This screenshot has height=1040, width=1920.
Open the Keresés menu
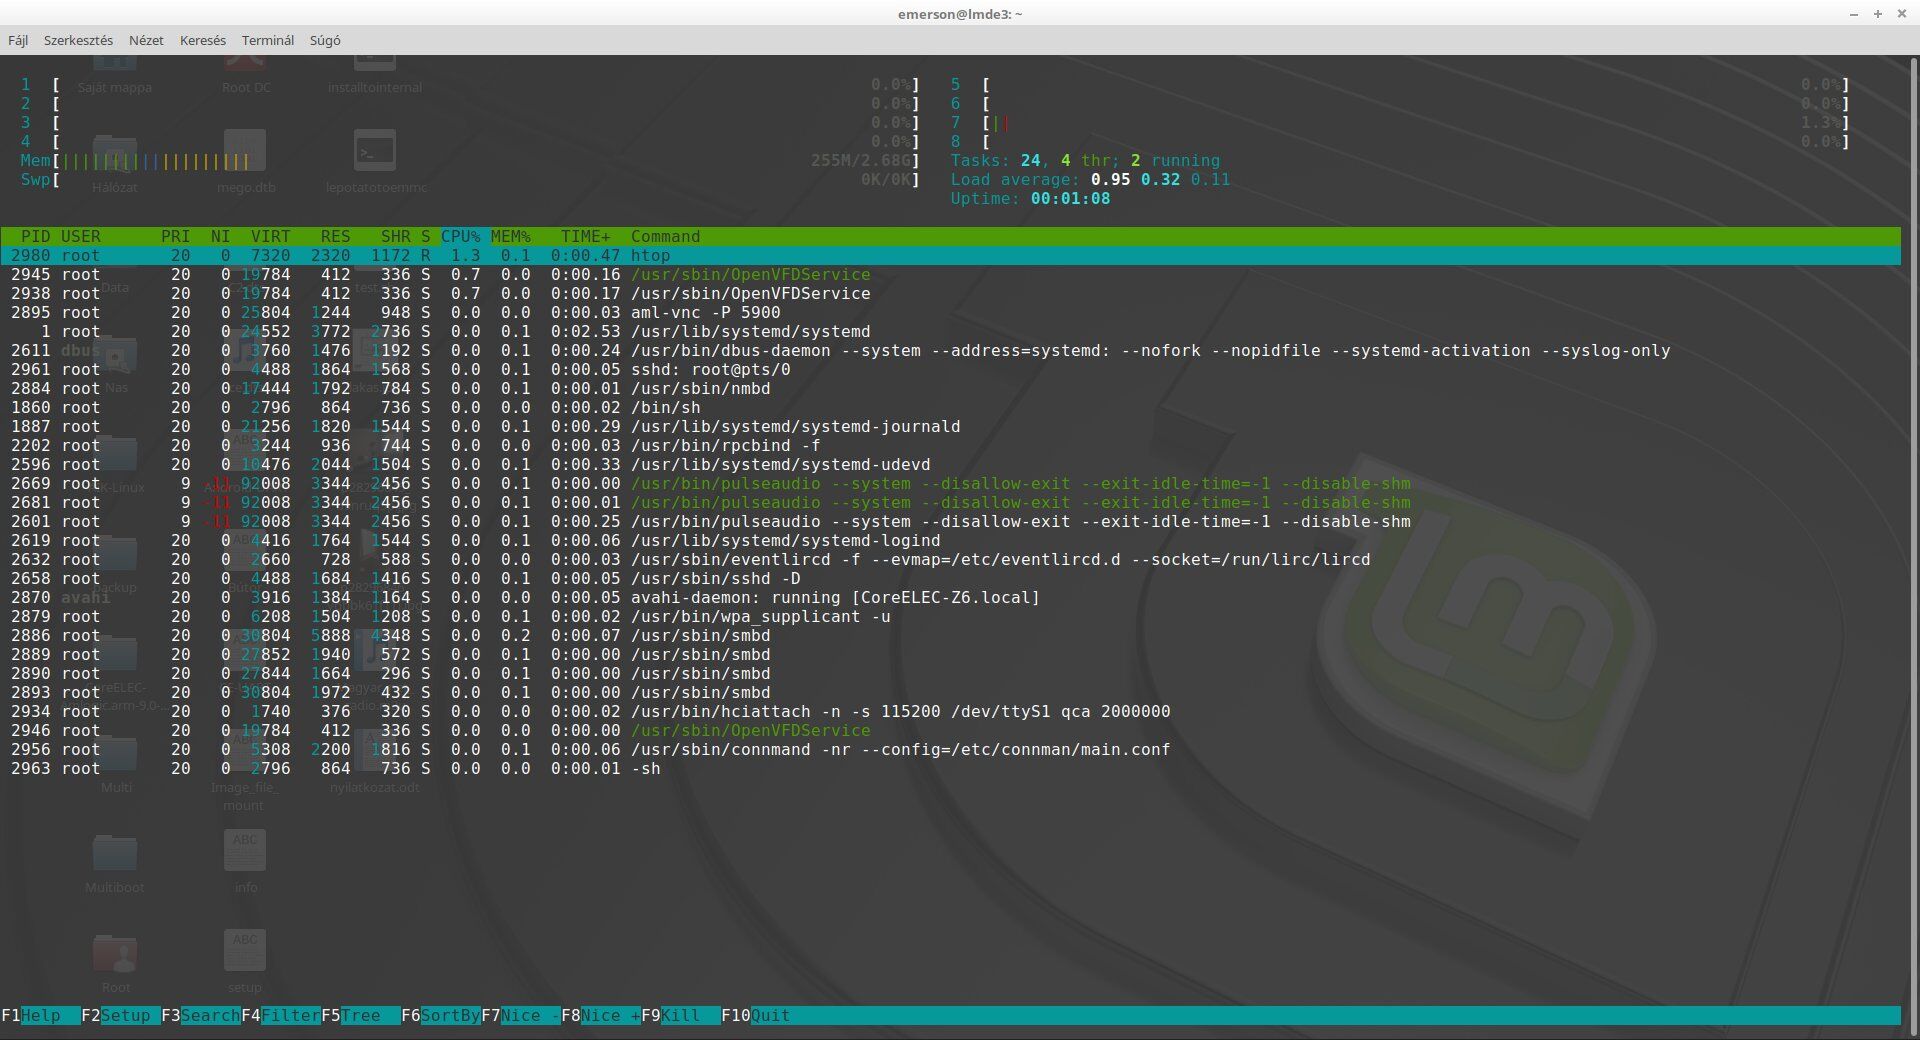click(203, 40)
